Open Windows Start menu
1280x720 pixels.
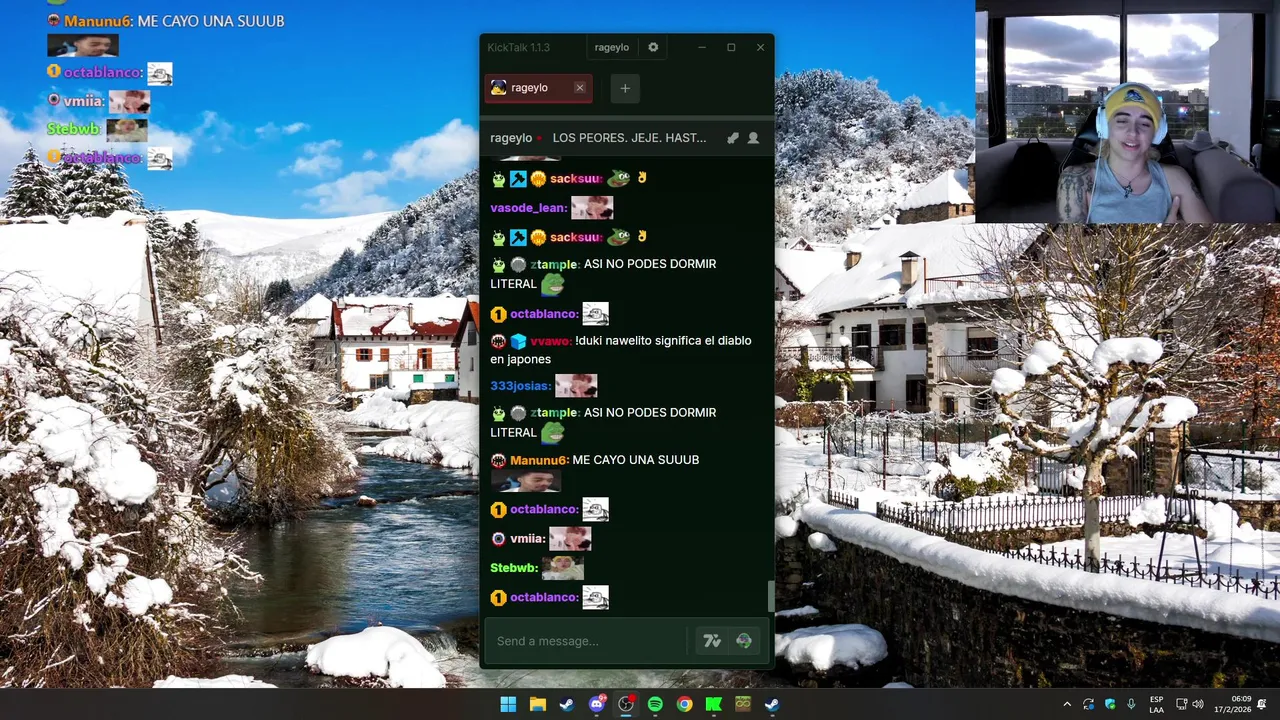508,704
